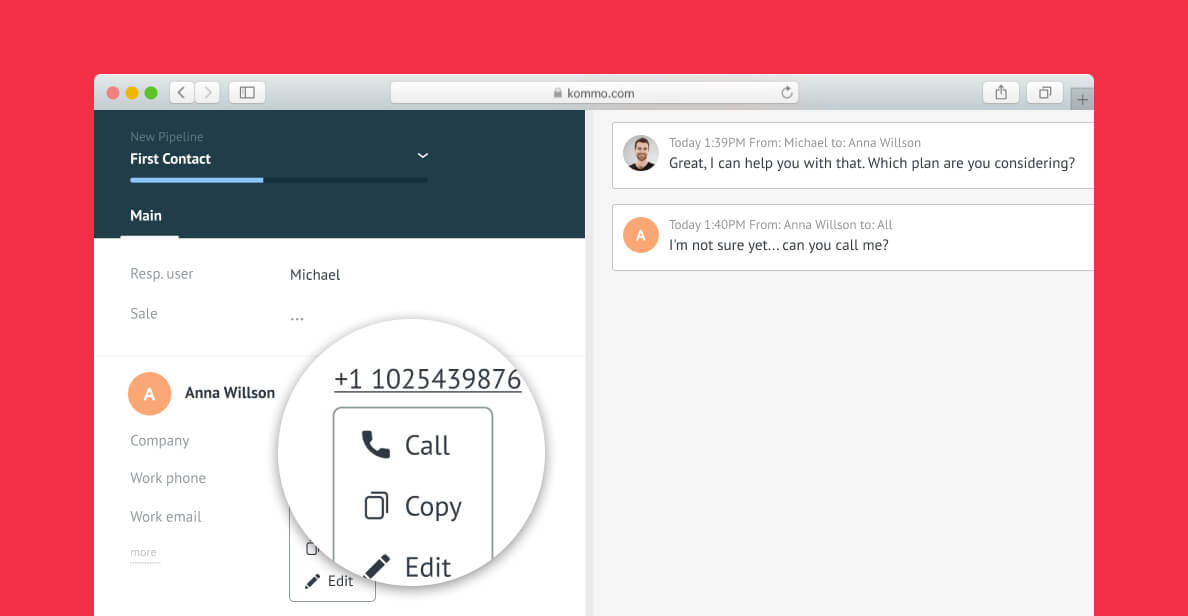Open Anna Willson's orange avatar
This screenshot has height=616, width=1188.
(x=149, y=393)
